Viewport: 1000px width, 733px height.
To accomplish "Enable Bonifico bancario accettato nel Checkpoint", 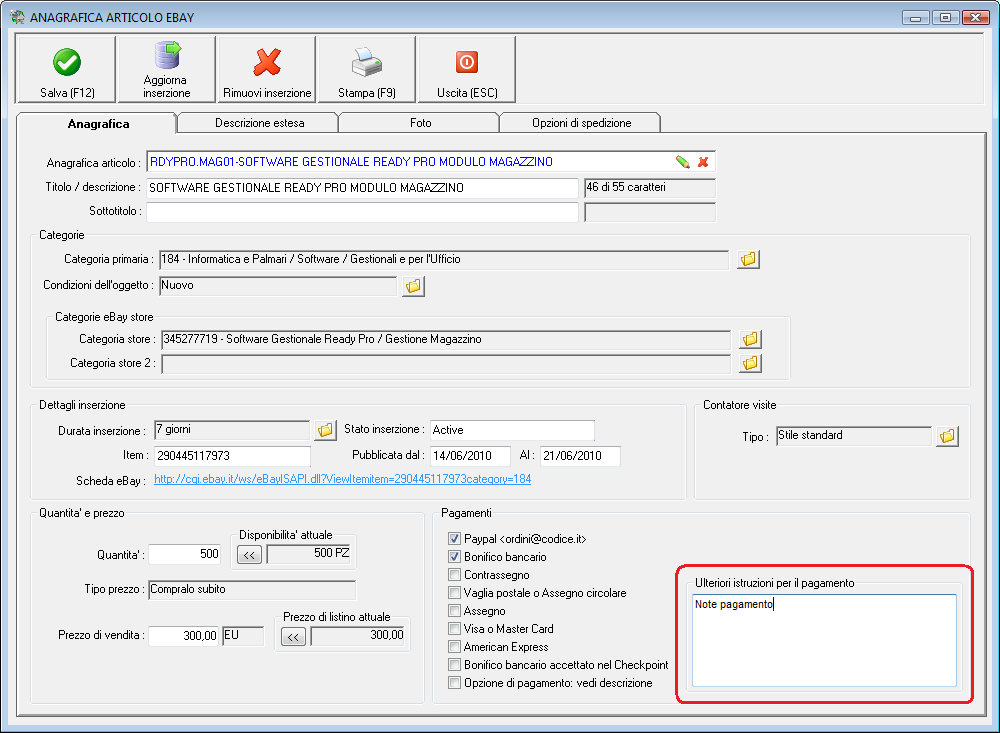I will tap(454, 665).
